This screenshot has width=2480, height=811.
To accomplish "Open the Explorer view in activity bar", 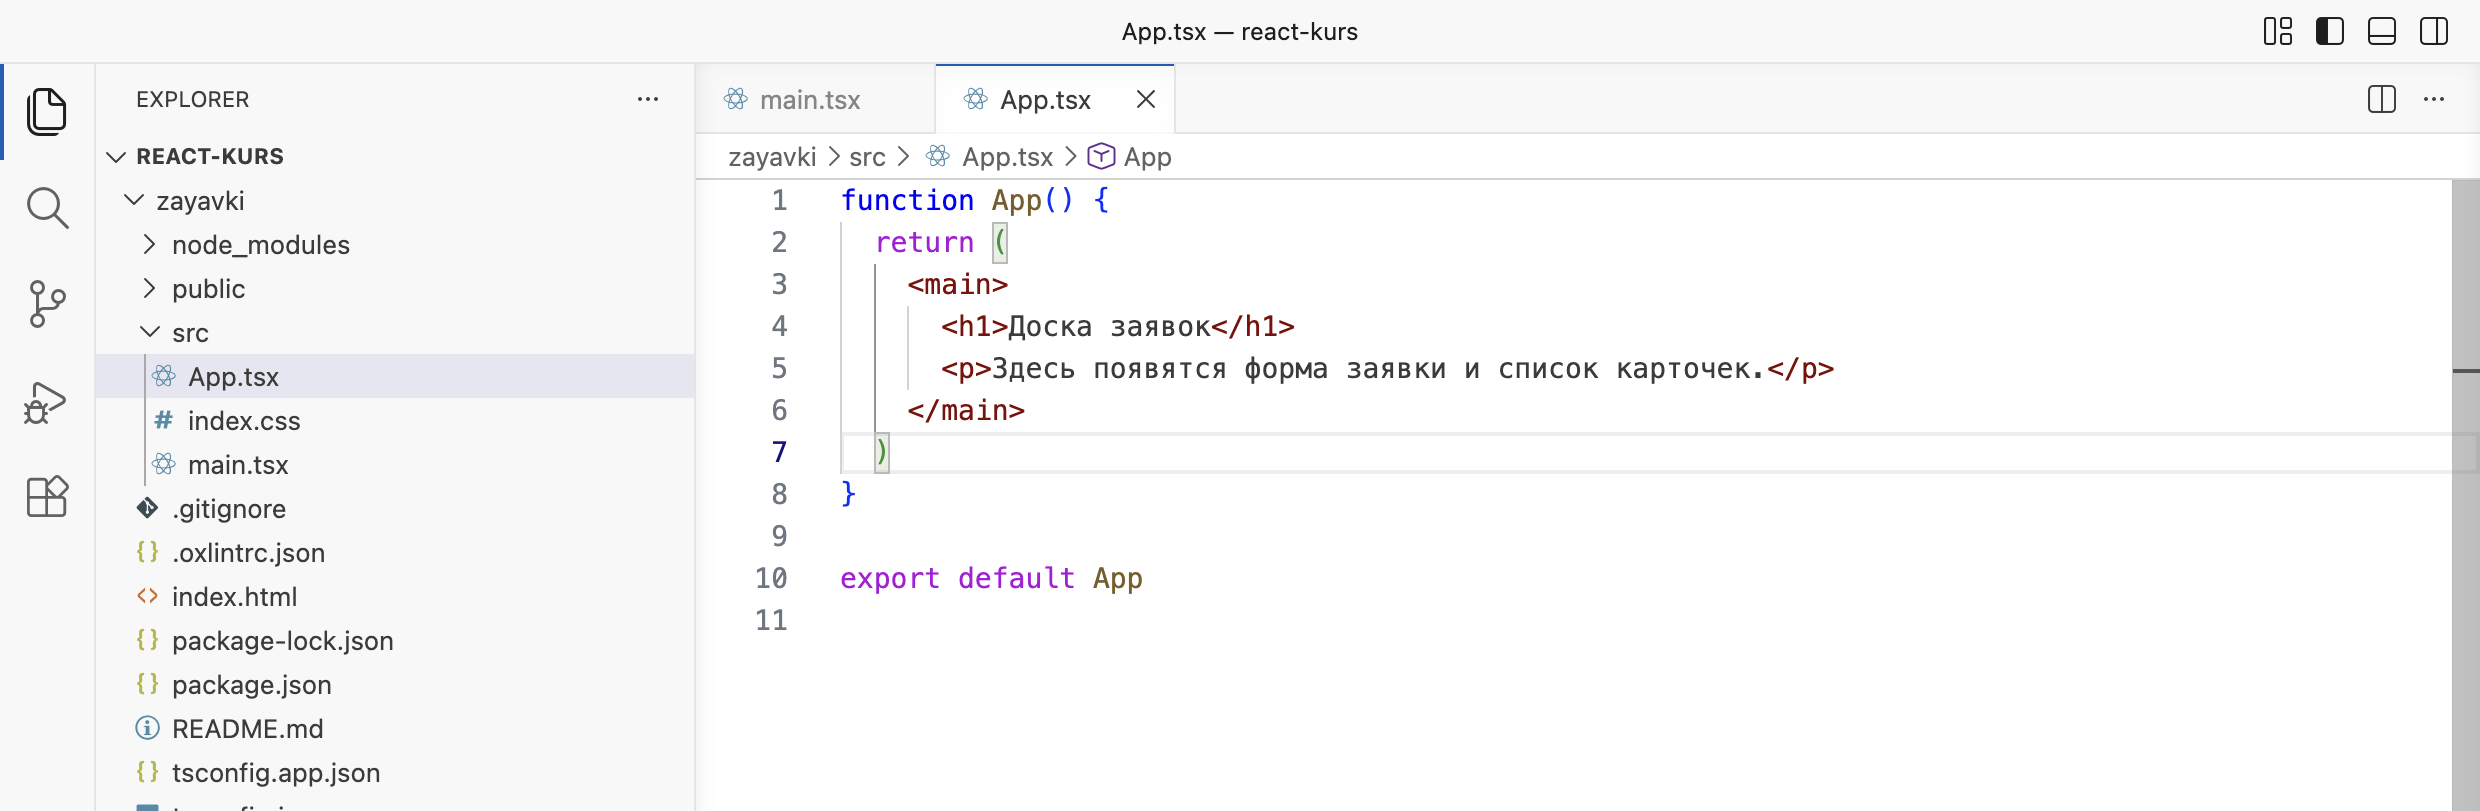I will [x=47, y=111].
